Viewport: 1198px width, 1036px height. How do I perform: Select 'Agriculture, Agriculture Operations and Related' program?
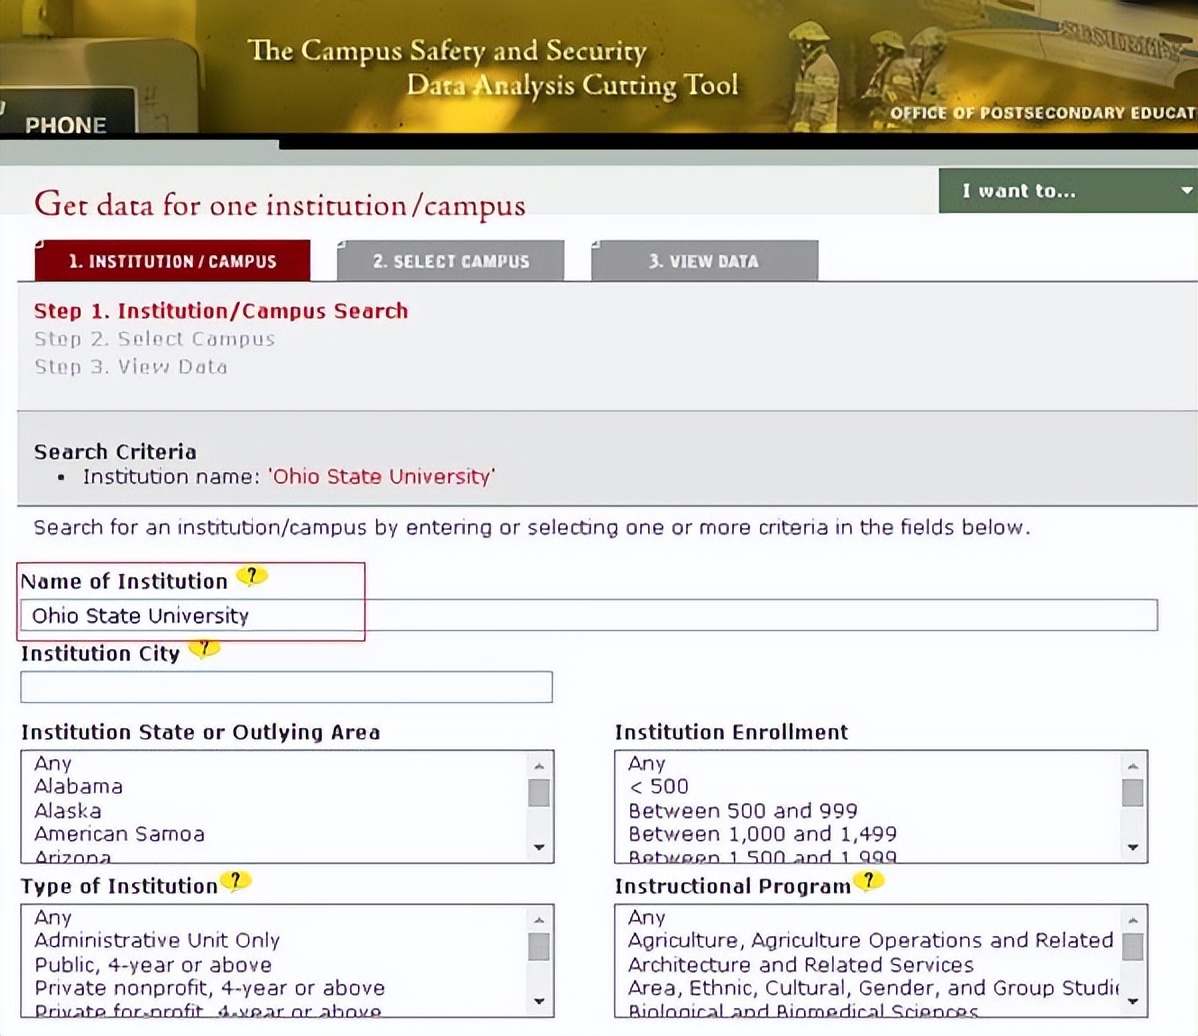click(x=871, y=940)
